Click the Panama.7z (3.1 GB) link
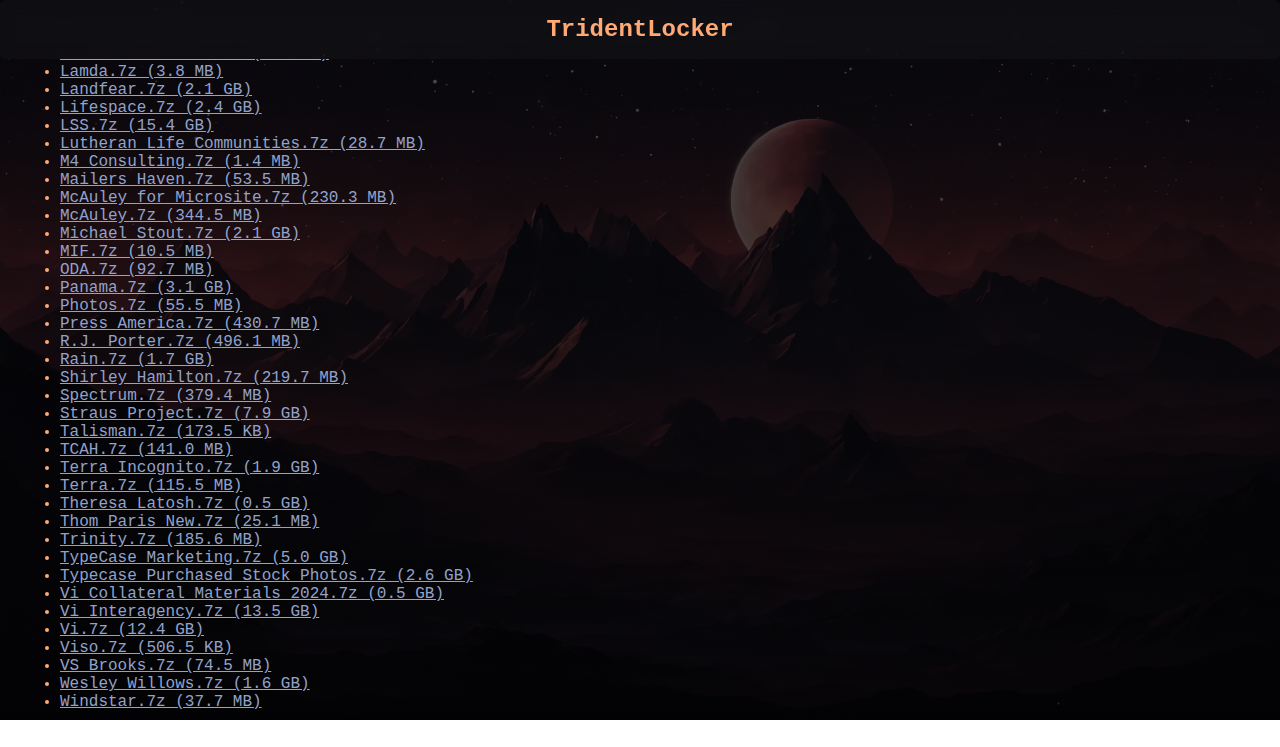This screenshot has width=1280, height=747. coord(146,288)
